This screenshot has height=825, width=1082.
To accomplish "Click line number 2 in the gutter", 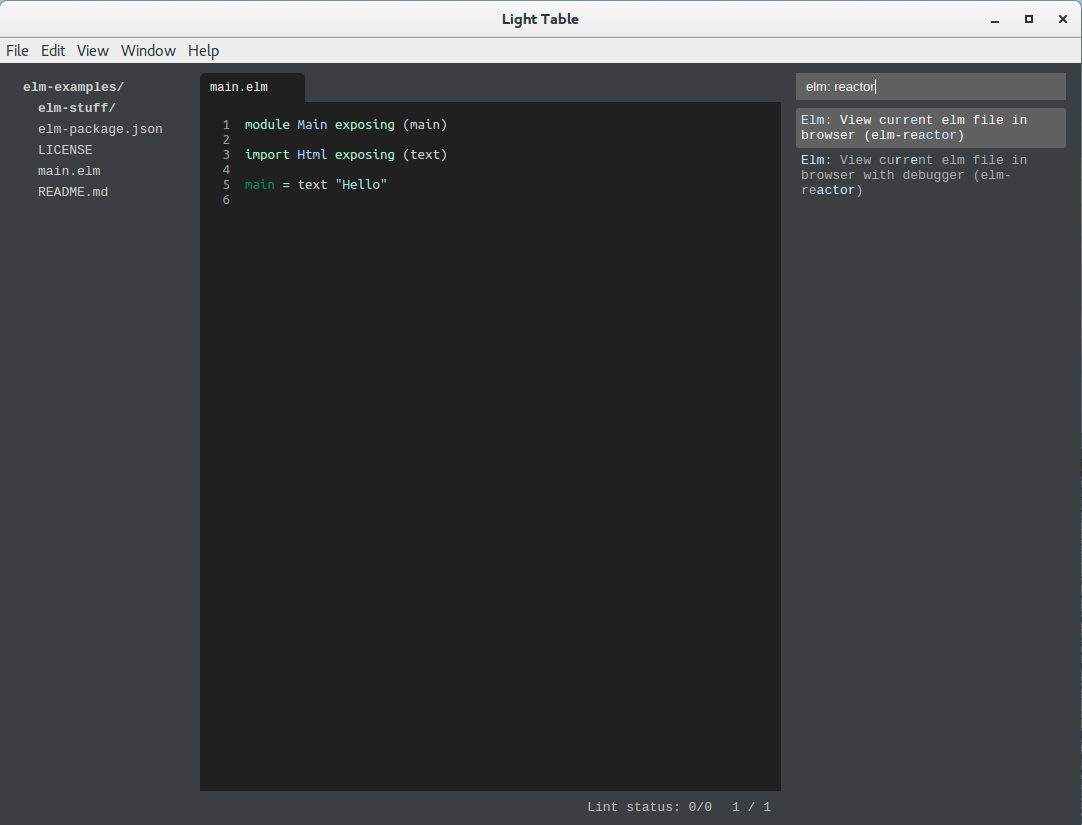I will click(226, 140).
